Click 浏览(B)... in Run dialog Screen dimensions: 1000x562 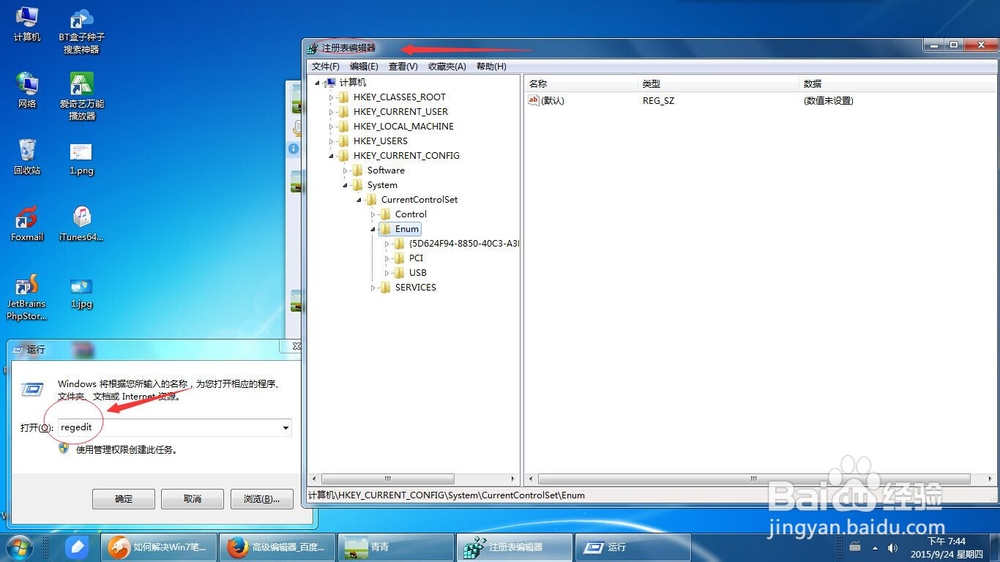pyautogui.click(x=261, y=499)
